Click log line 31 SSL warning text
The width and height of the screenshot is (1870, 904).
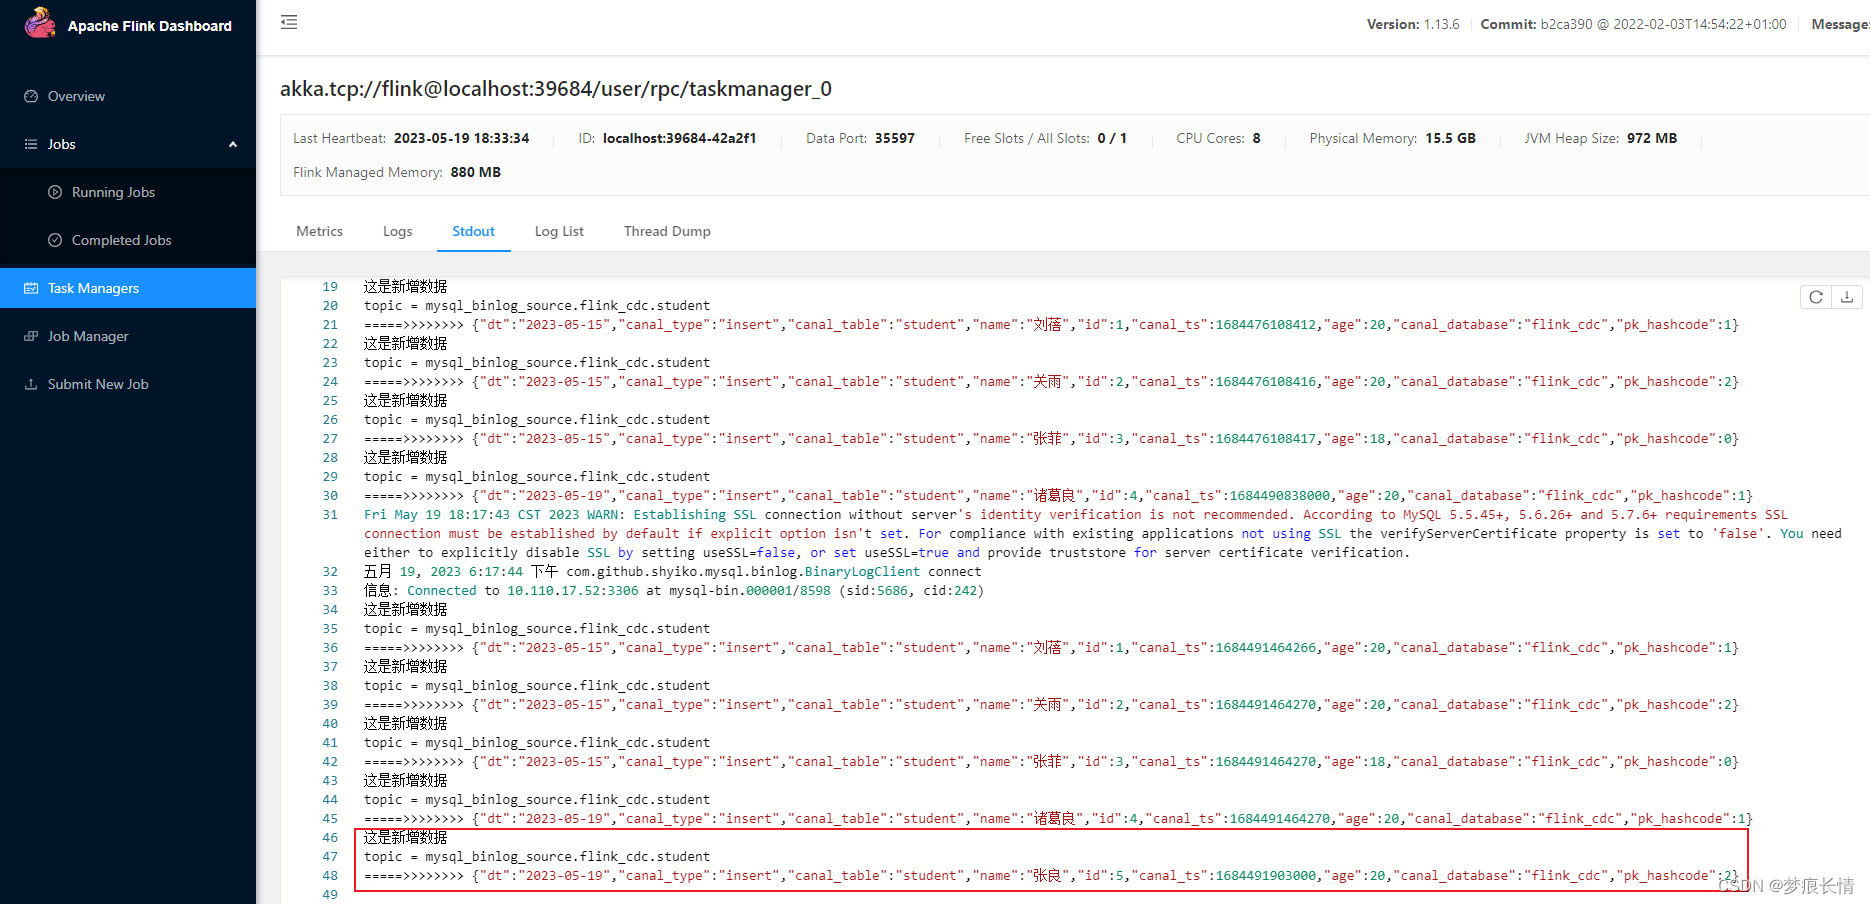(1102, 533)
